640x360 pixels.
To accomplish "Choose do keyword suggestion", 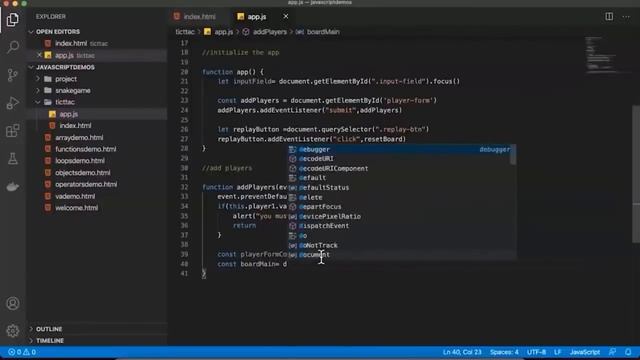I will click(399, 236).
